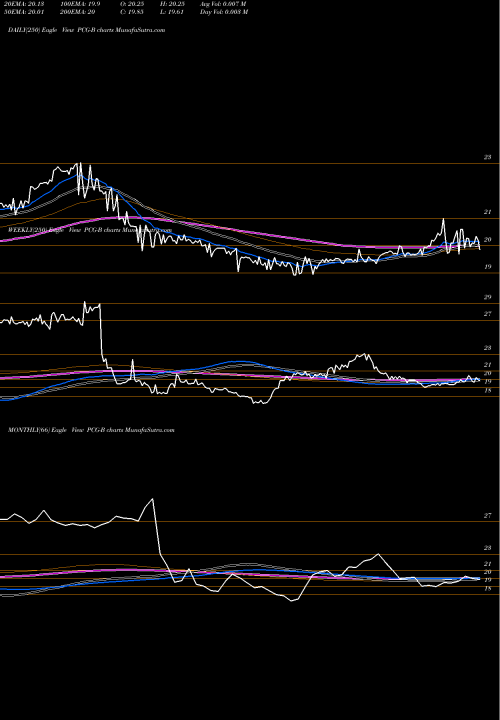Click the 27 price label on weekly chart
This screenshot has height=720, width=500.
pyautogui.click(x=487, y=314)
